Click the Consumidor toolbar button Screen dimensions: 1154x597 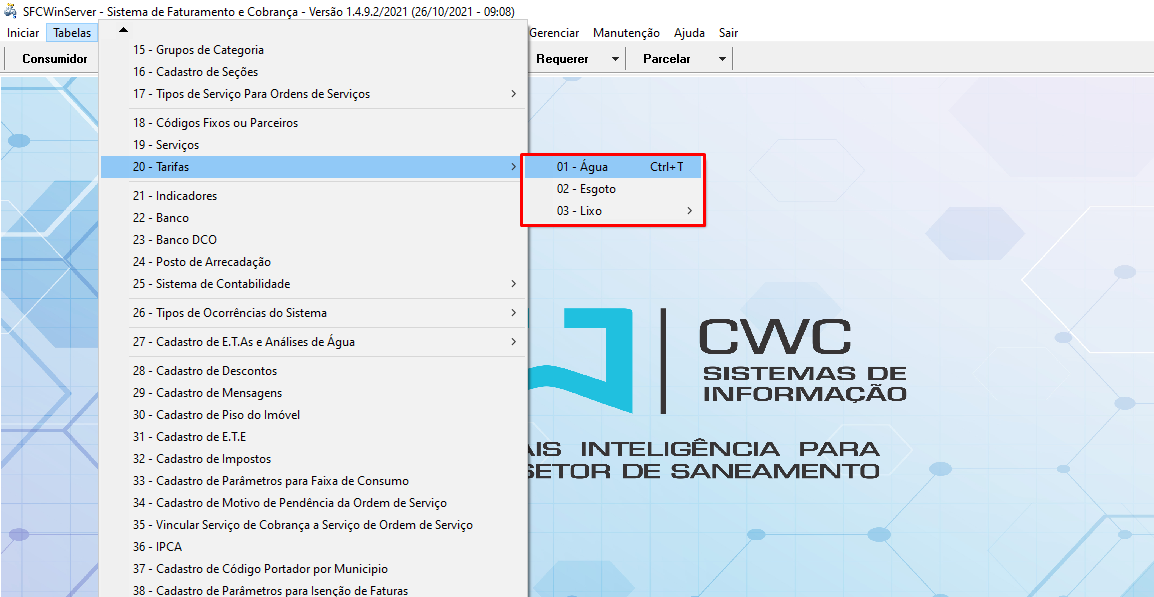tap(55, 59)
